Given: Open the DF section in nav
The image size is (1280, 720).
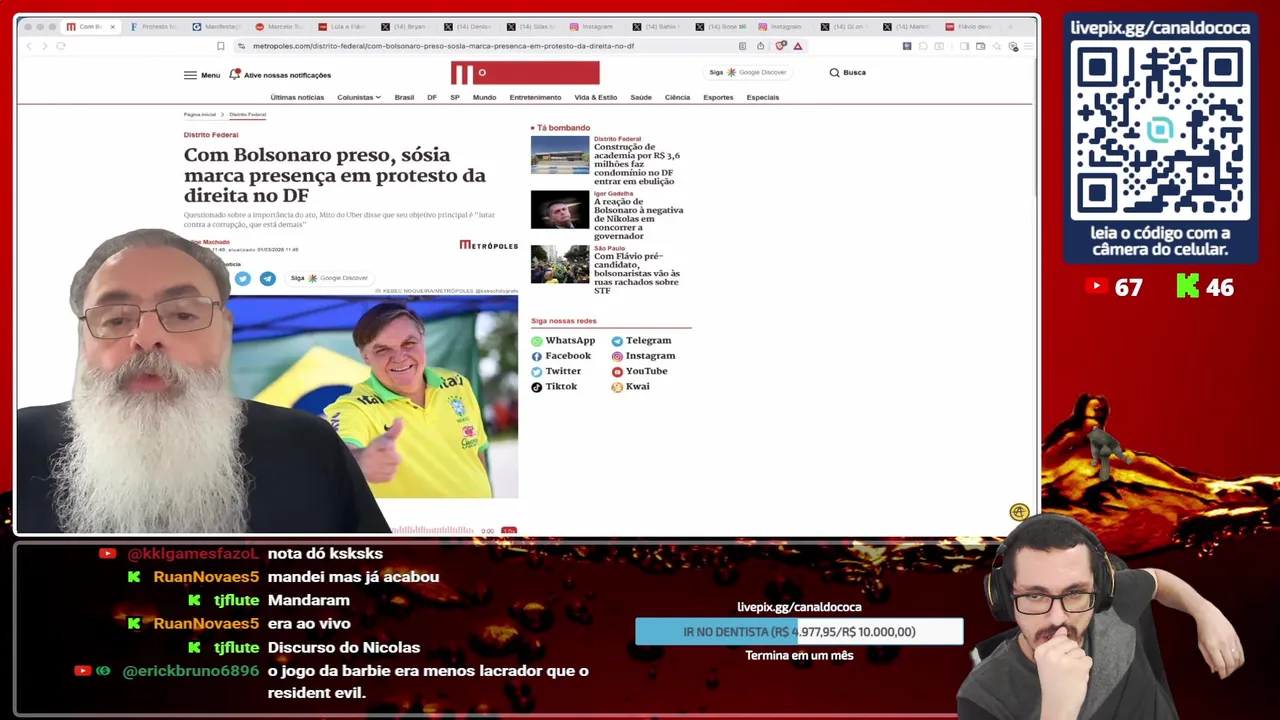Looking at the screenshot, I should point(432,97).
